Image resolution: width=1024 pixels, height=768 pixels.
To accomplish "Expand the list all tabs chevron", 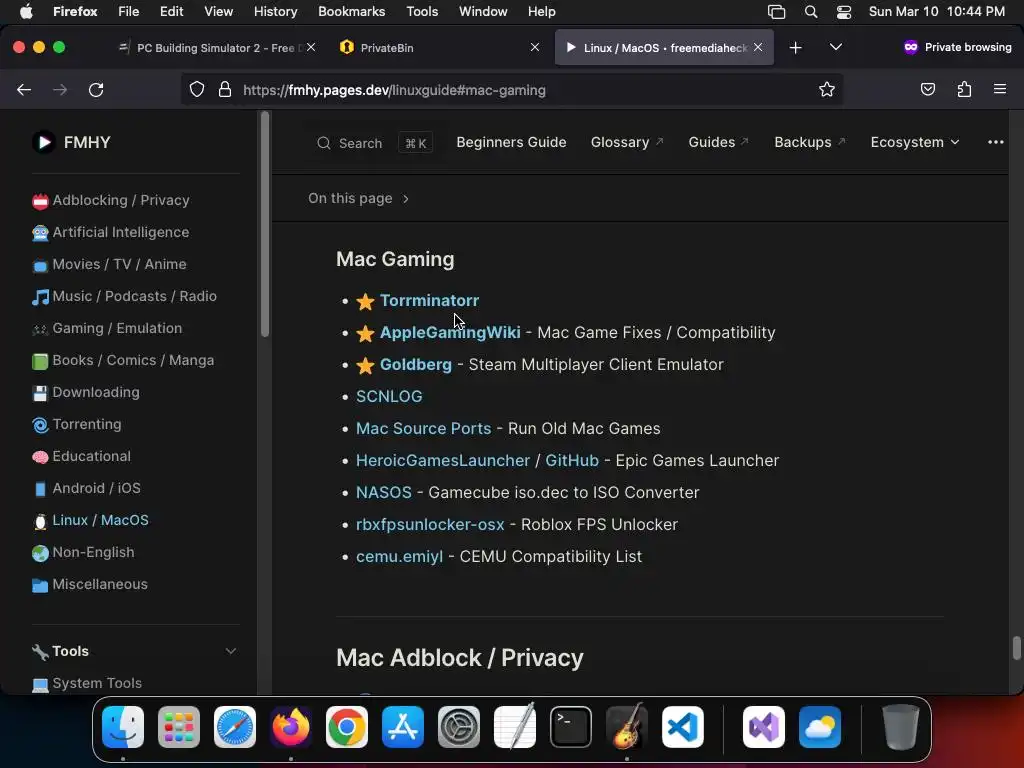I will pos(835,47).
